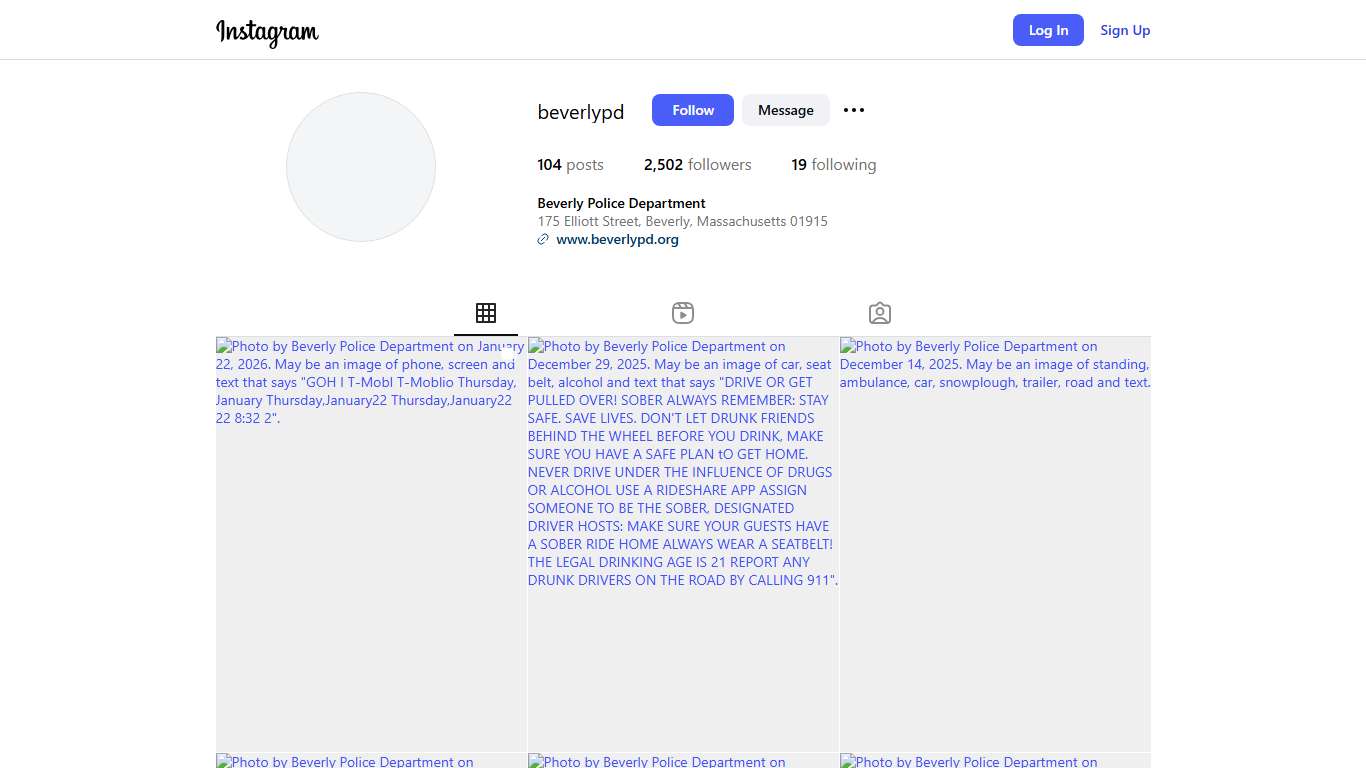
Task: Click the Beverly Police Department display name
Action: click(x=621, y=203)
